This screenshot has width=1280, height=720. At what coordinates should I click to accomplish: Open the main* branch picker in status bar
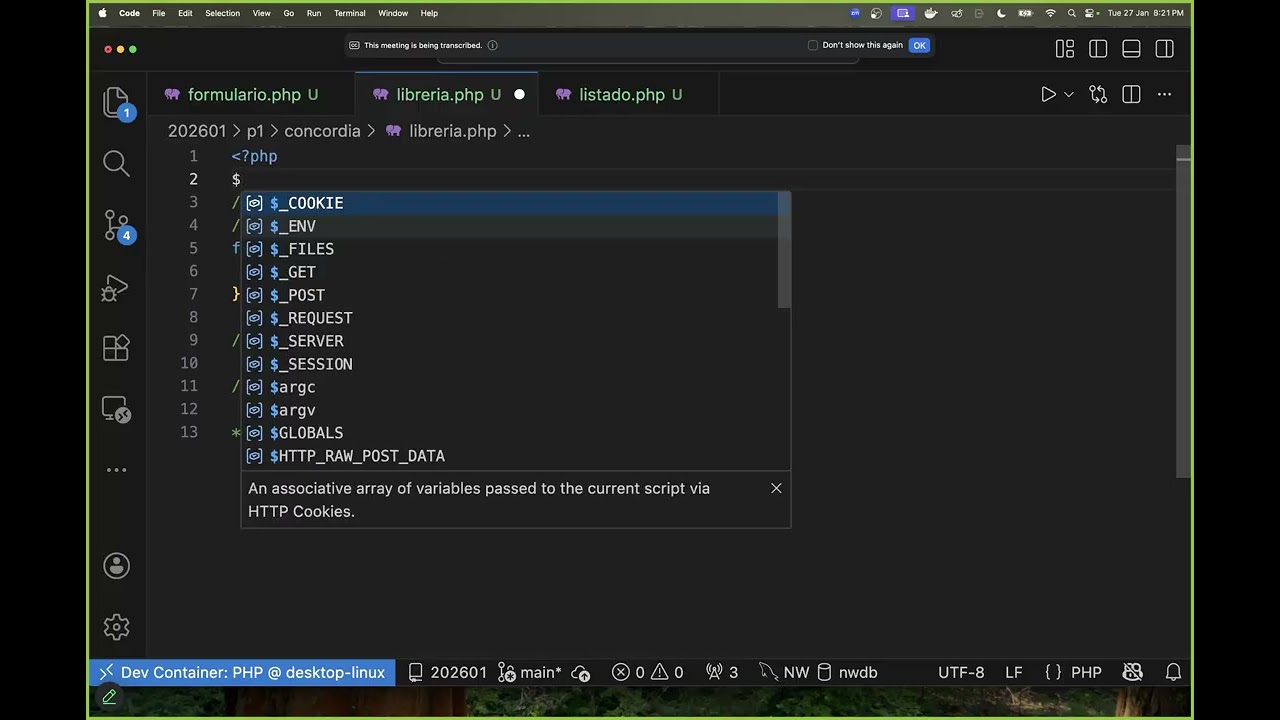tap(530, 672)
